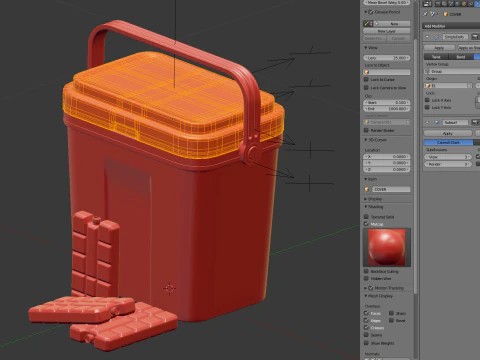Toggle SimpleDeform render visibility camera icon

[x=474, y=37]
